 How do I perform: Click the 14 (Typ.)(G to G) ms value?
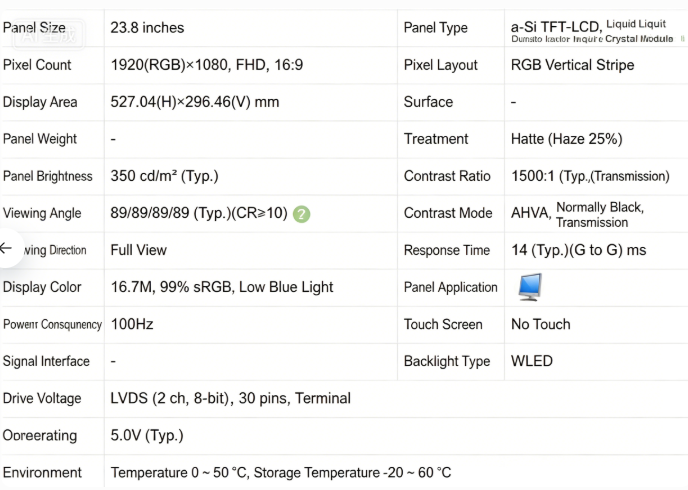click(x=578, y=250)
